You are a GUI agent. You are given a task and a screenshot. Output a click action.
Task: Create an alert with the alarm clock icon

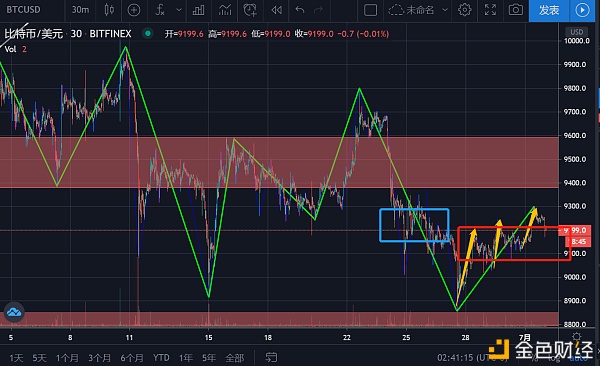[250, 10]
